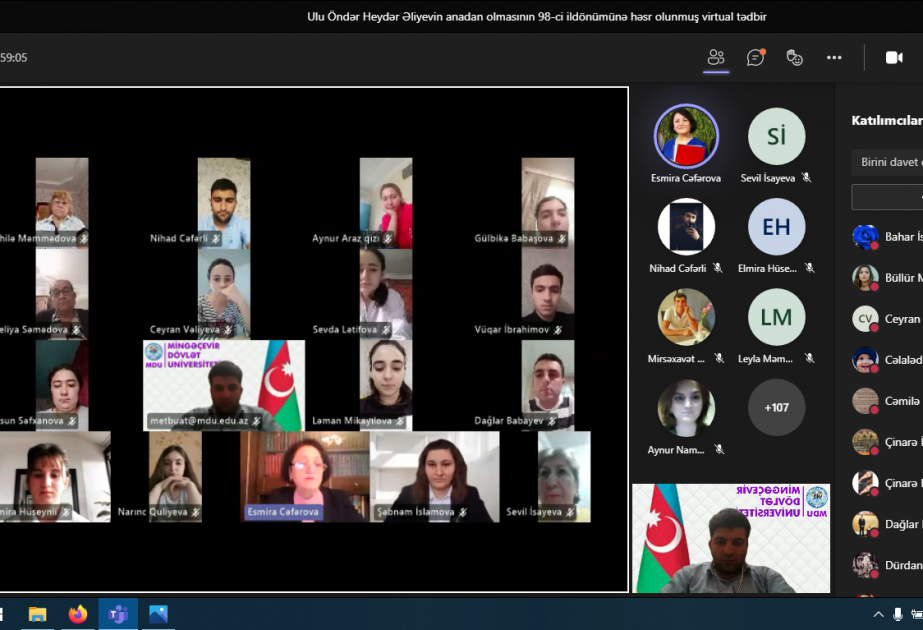Open Firefox from the taskbar
The width and height of the screenshot is (923, 630).
click(77, 614)
